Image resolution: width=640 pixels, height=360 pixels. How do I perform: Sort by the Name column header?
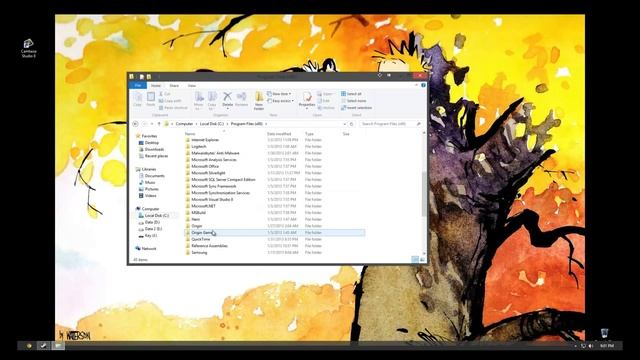coord(190,134)
